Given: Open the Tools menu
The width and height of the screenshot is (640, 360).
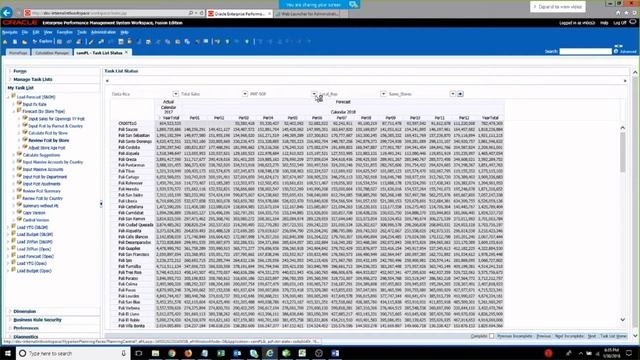Looking at the screenshot, I should [82, 32].
